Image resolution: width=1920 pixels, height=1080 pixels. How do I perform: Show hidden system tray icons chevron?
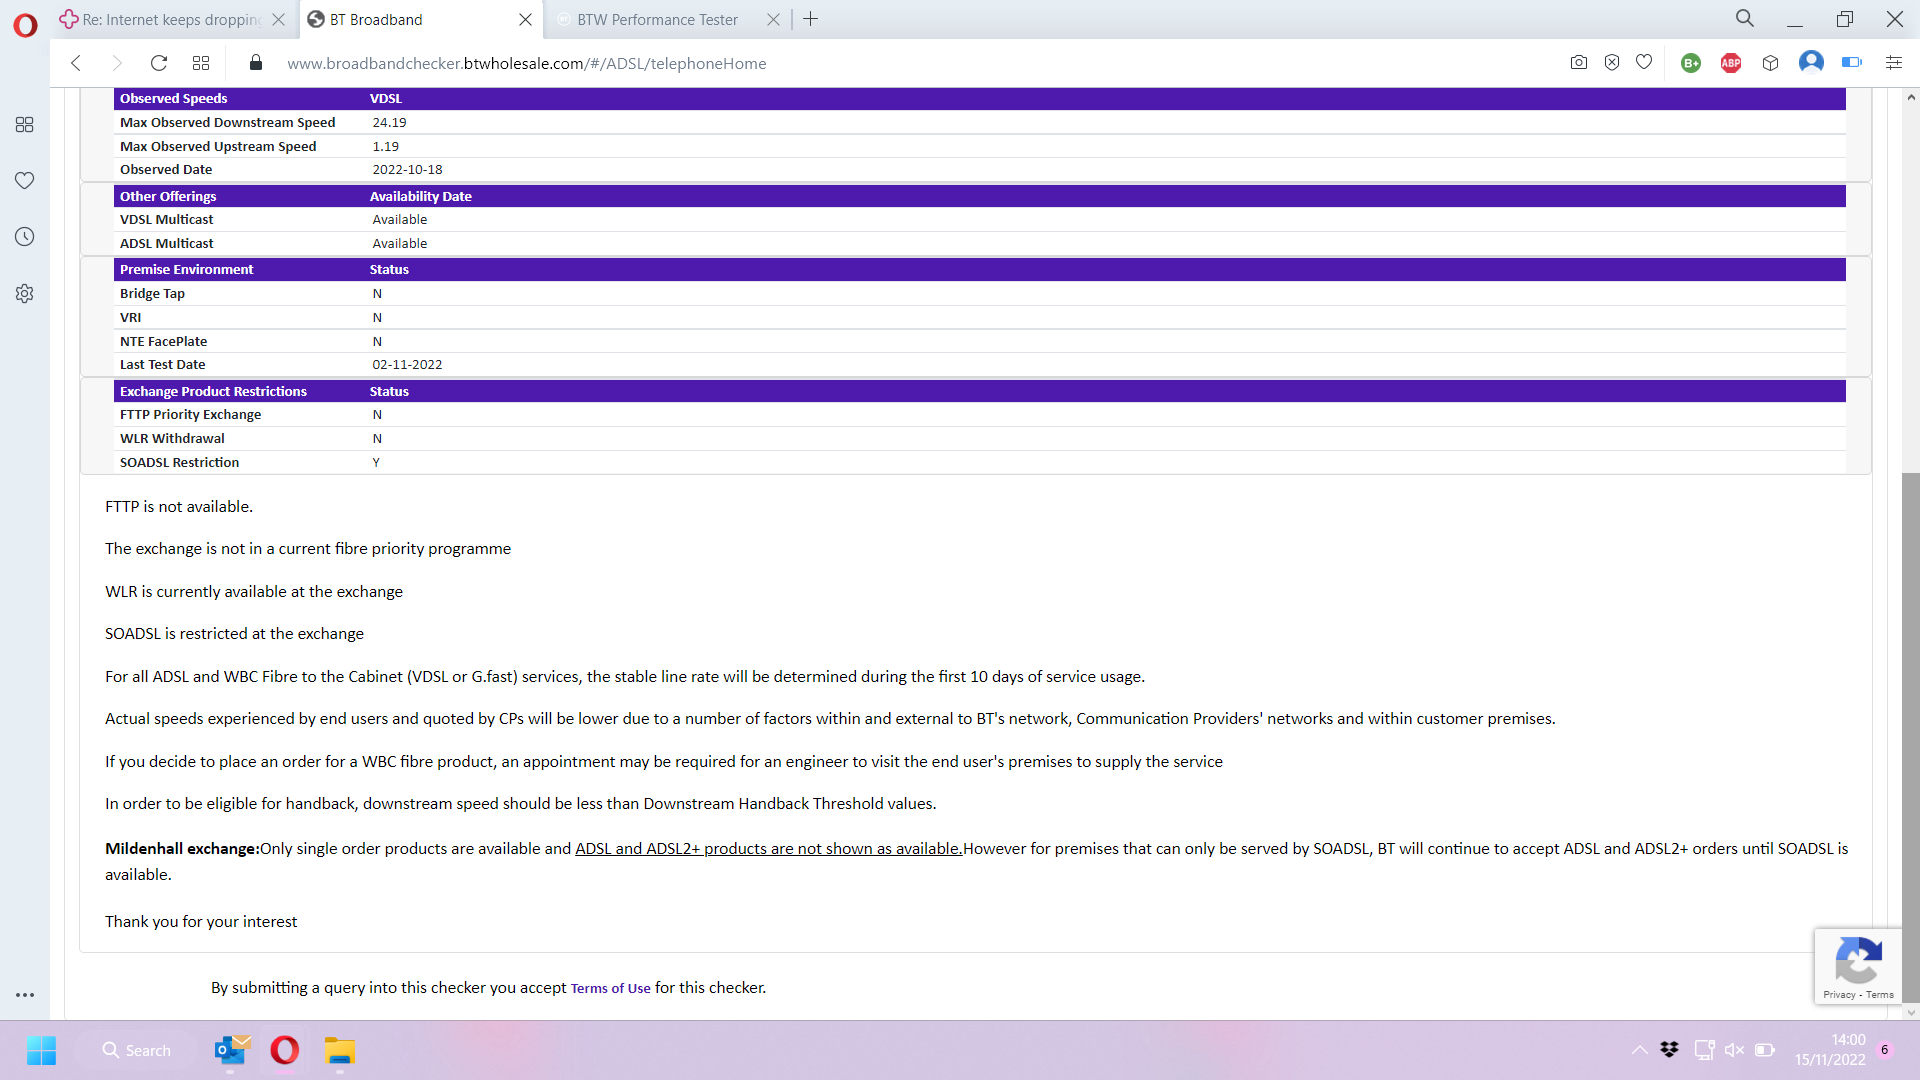[x=1639, y=1050]
